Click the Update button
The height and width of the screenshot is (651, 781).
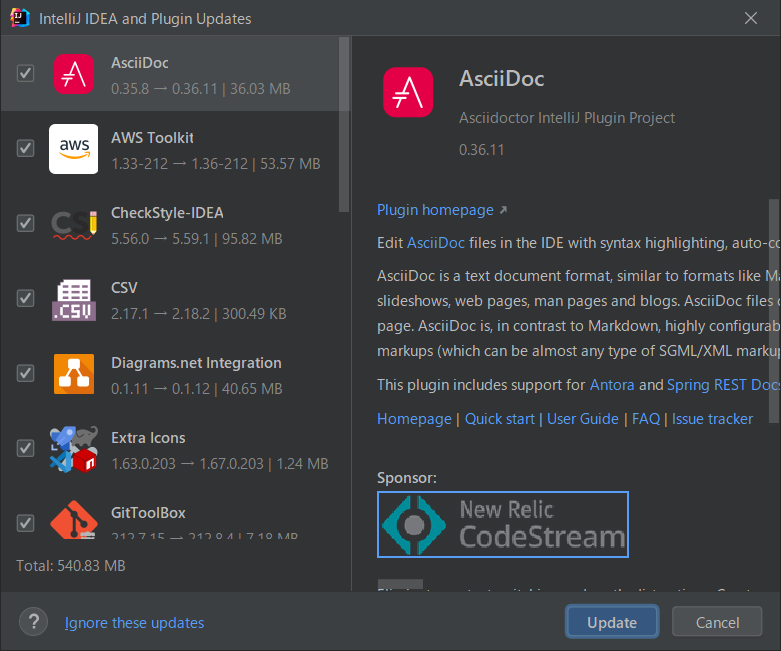(612, 622)
